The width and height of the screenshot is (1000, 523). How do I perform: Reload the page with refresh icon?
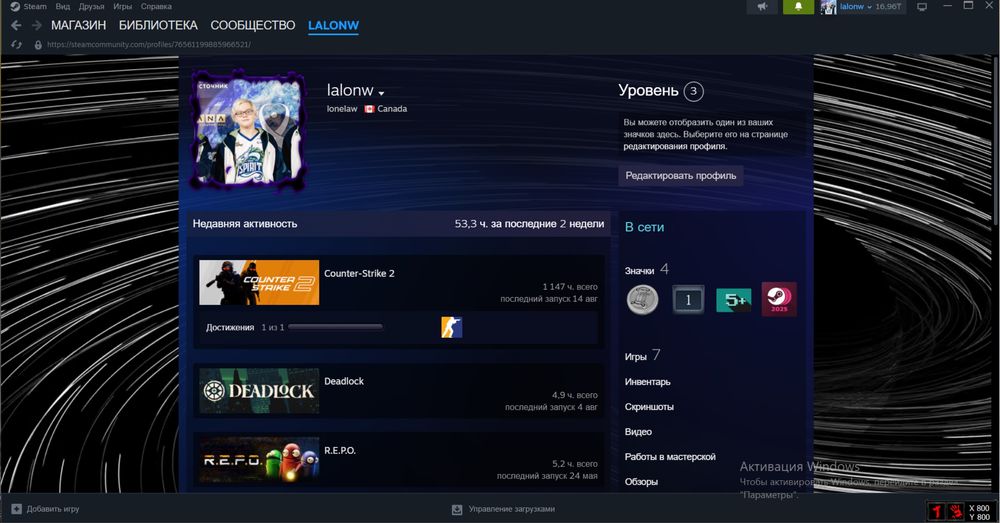tap(17, 45)
